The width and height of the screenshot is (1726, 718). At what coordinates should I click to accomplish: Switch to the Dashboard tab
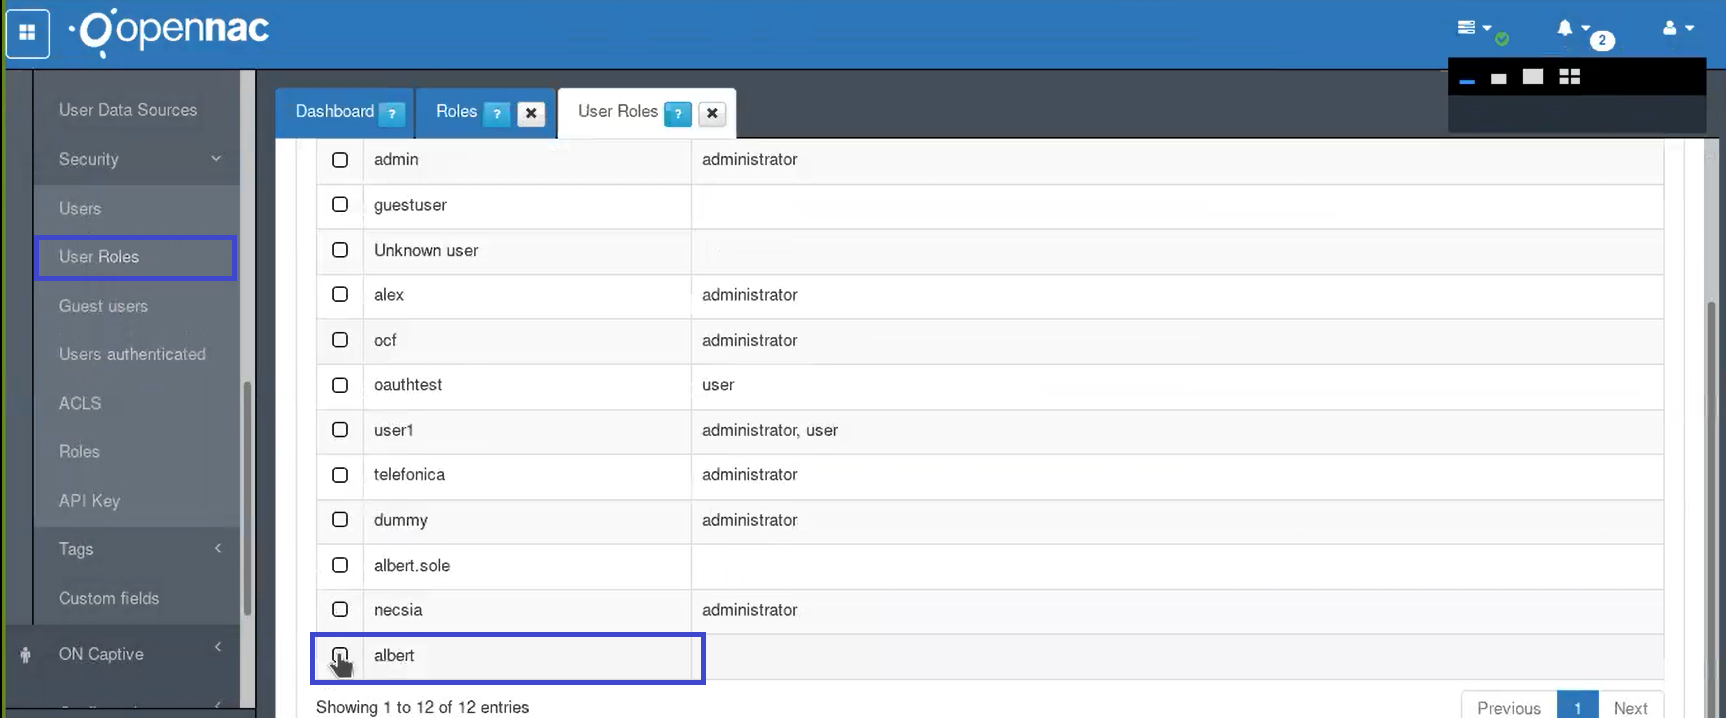click(x=334, y=112)
